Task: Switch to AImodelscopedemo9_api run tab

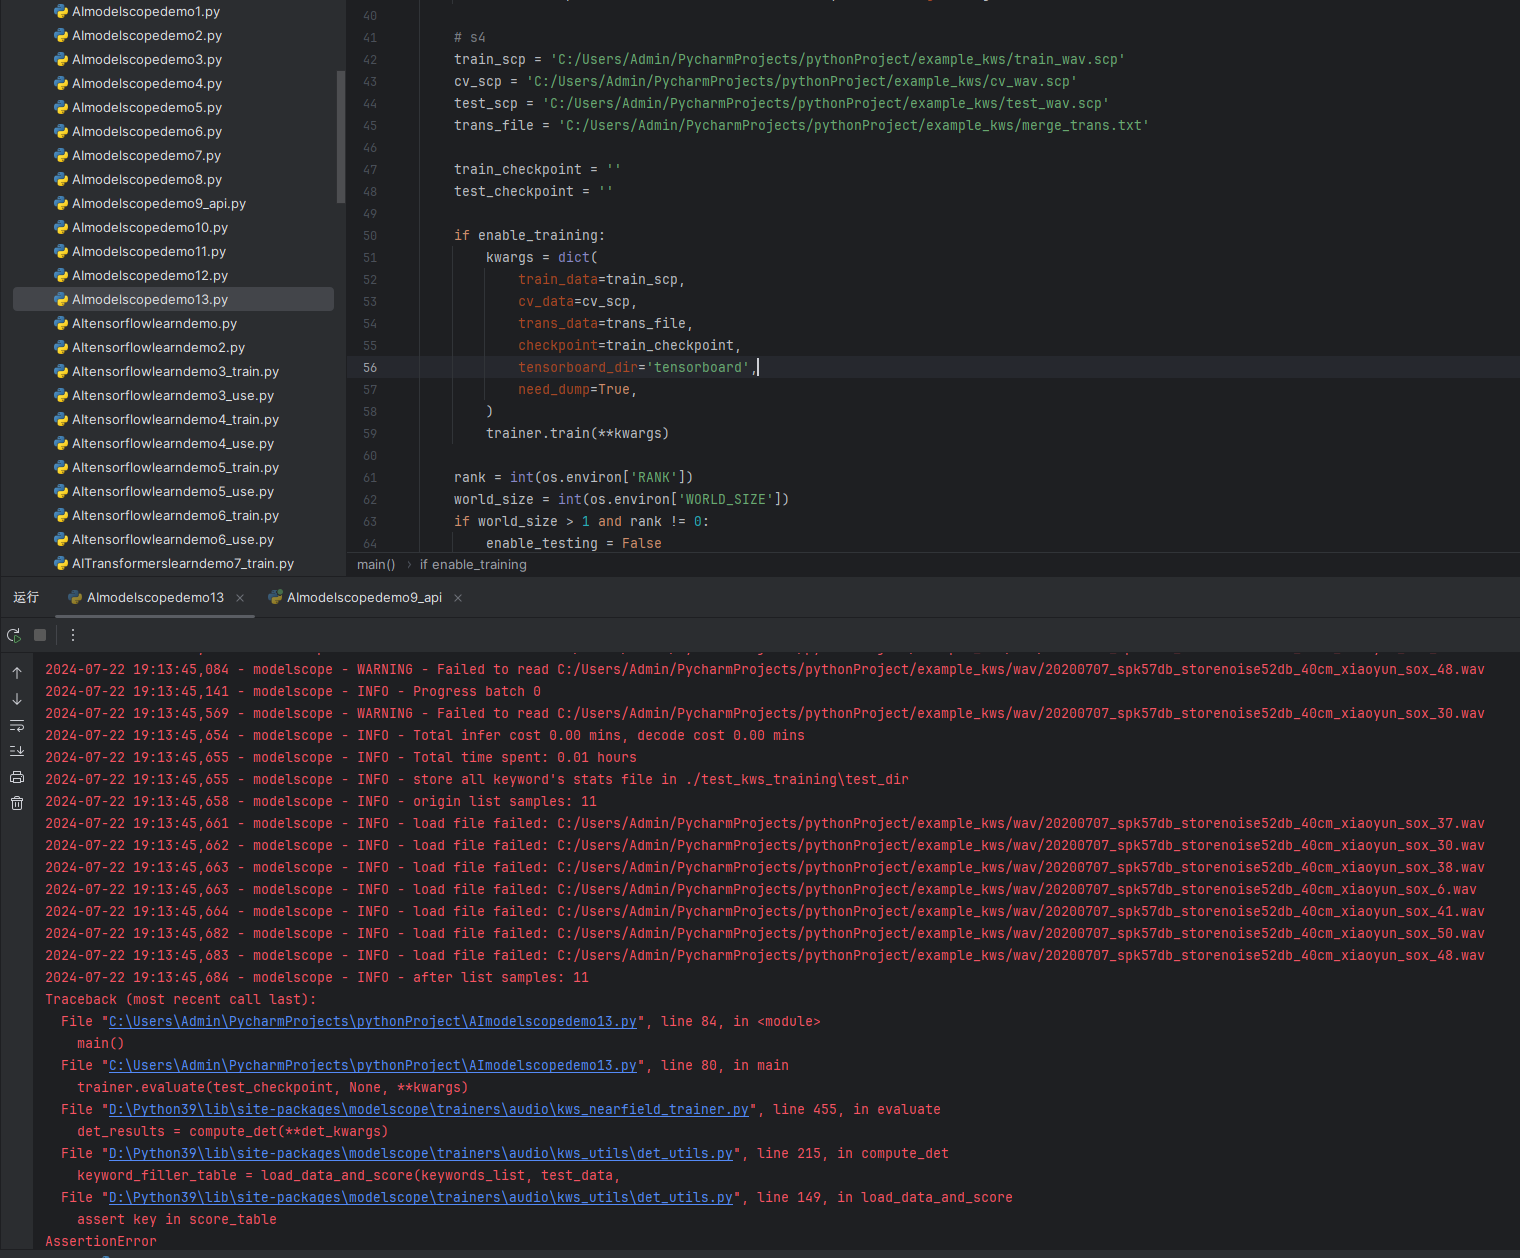Action: click(364, 598)
